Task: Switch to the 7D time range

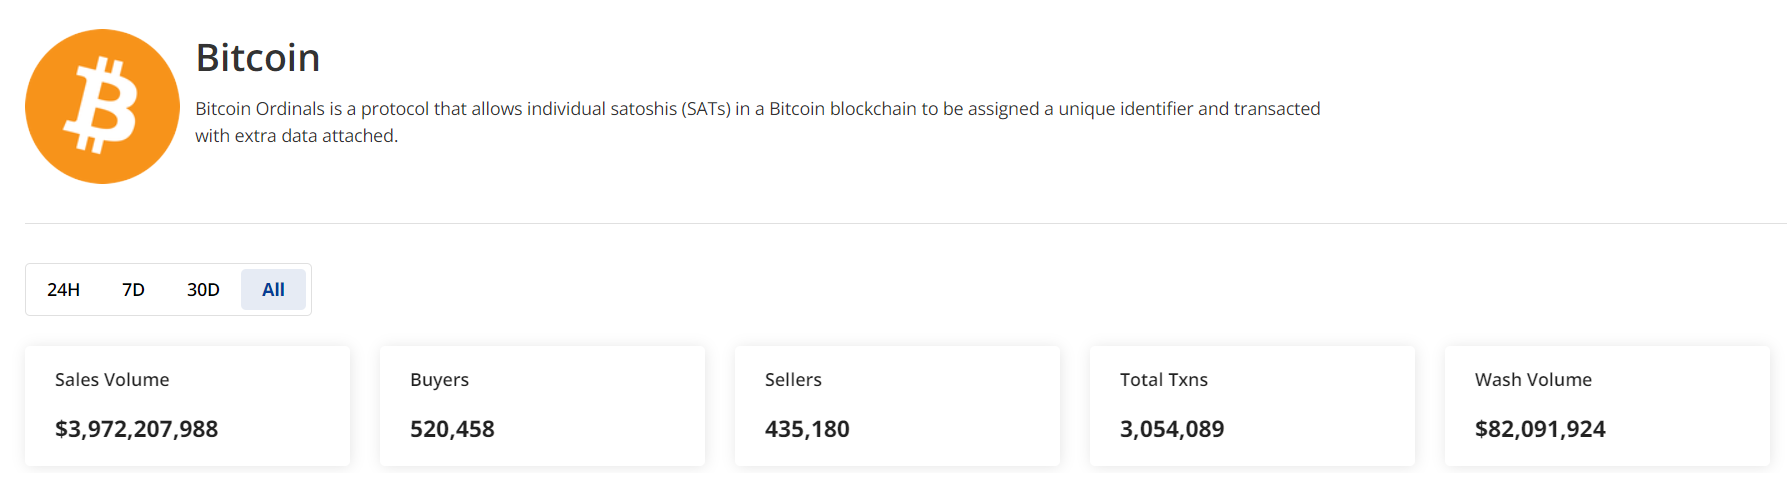Action: (133, 290)
